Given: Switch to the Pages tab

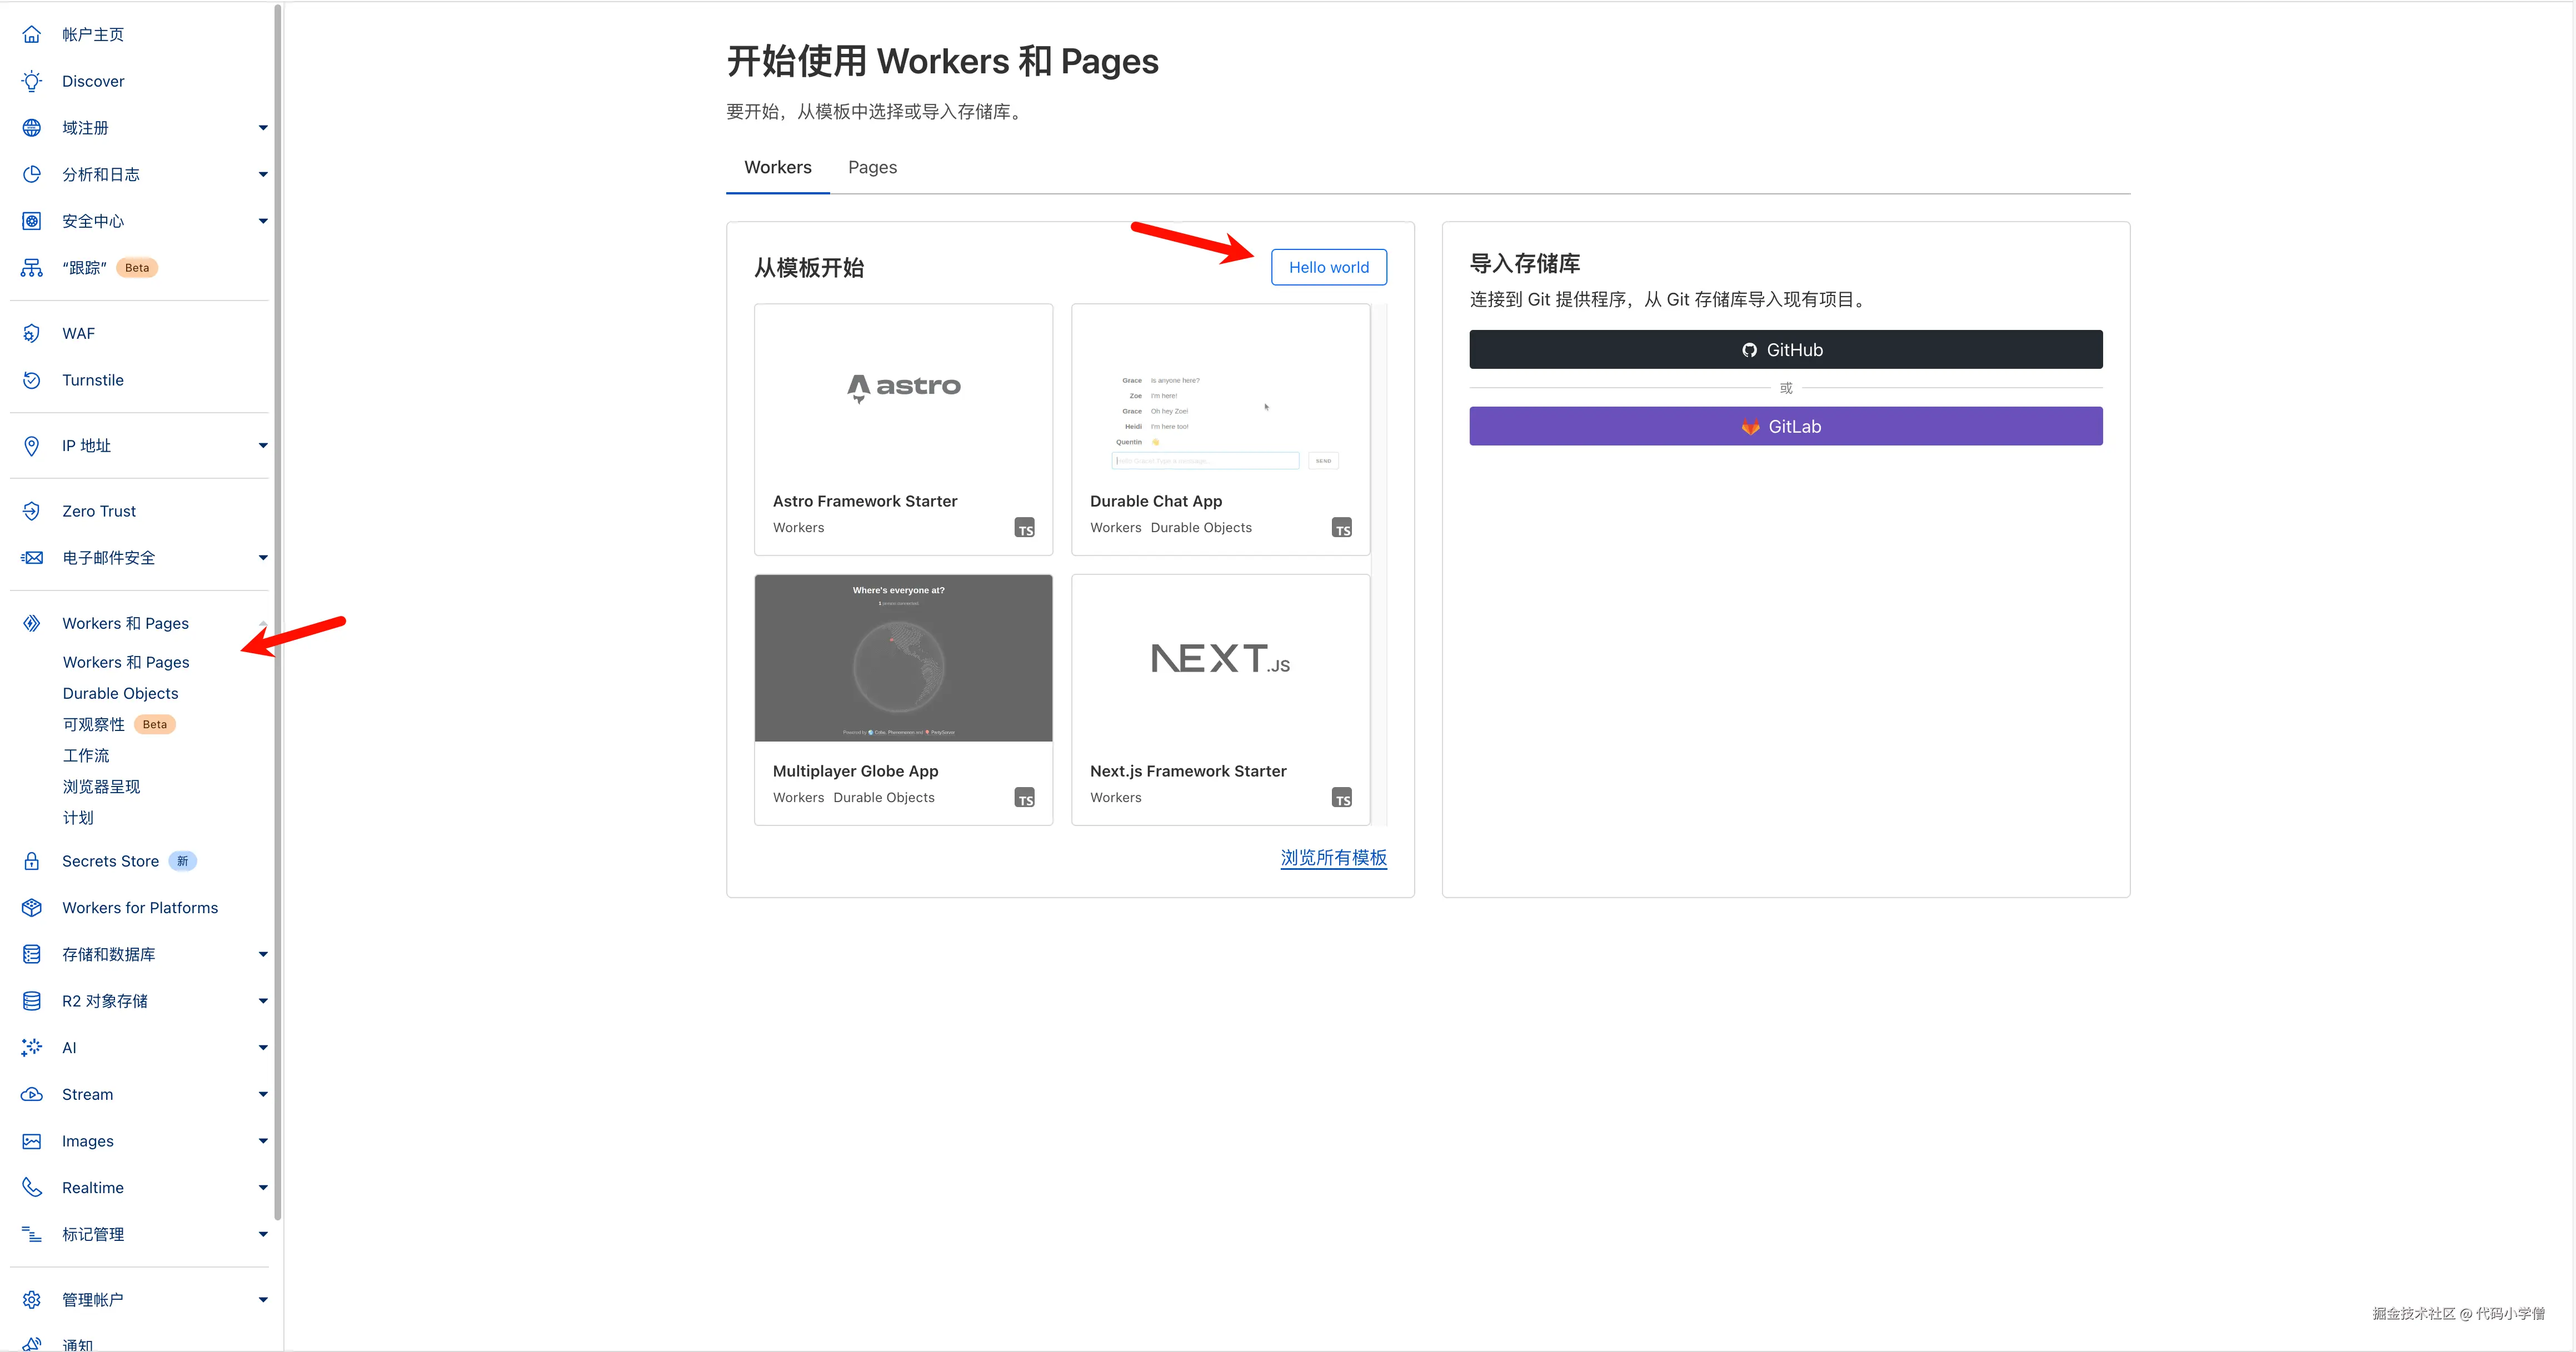Looking at the screenshot, I should 872,167.
